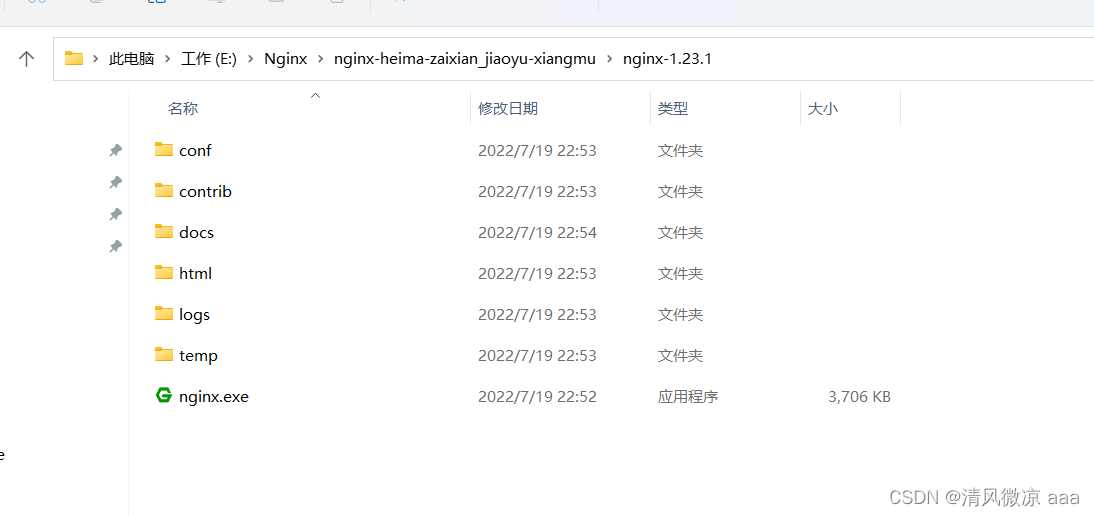Select the temp folder name
This screenshot has height=516, width=1094.
(198, 356)
